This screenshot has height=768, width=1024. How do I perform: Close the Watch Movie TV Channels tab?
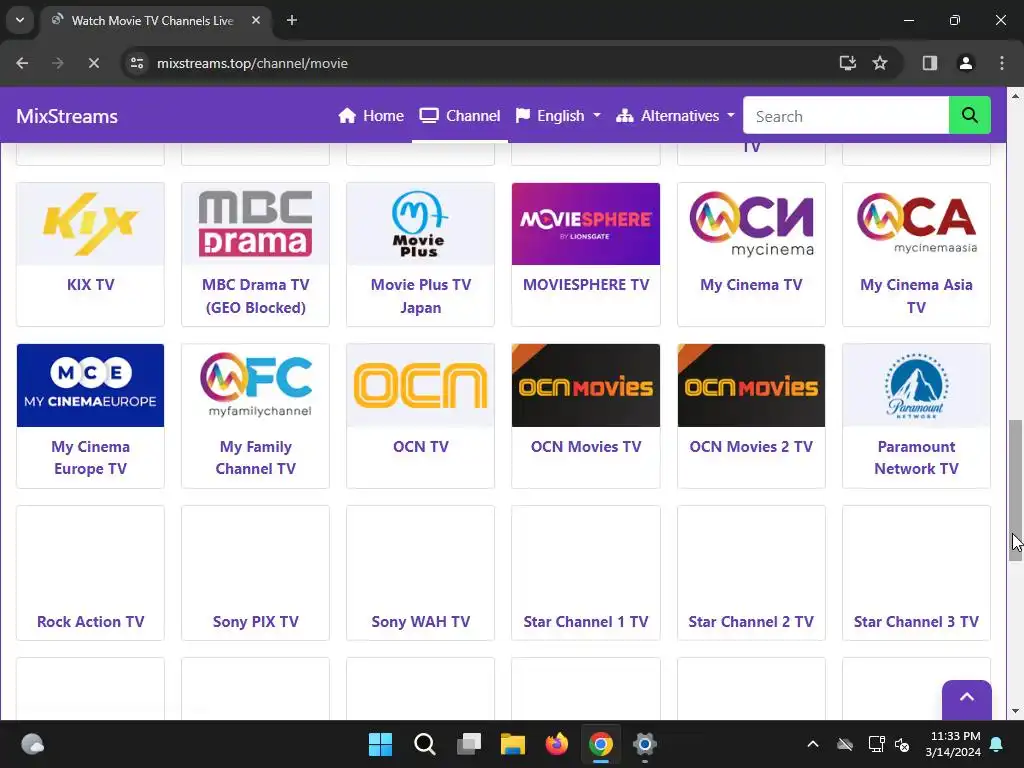click(256, 20)
